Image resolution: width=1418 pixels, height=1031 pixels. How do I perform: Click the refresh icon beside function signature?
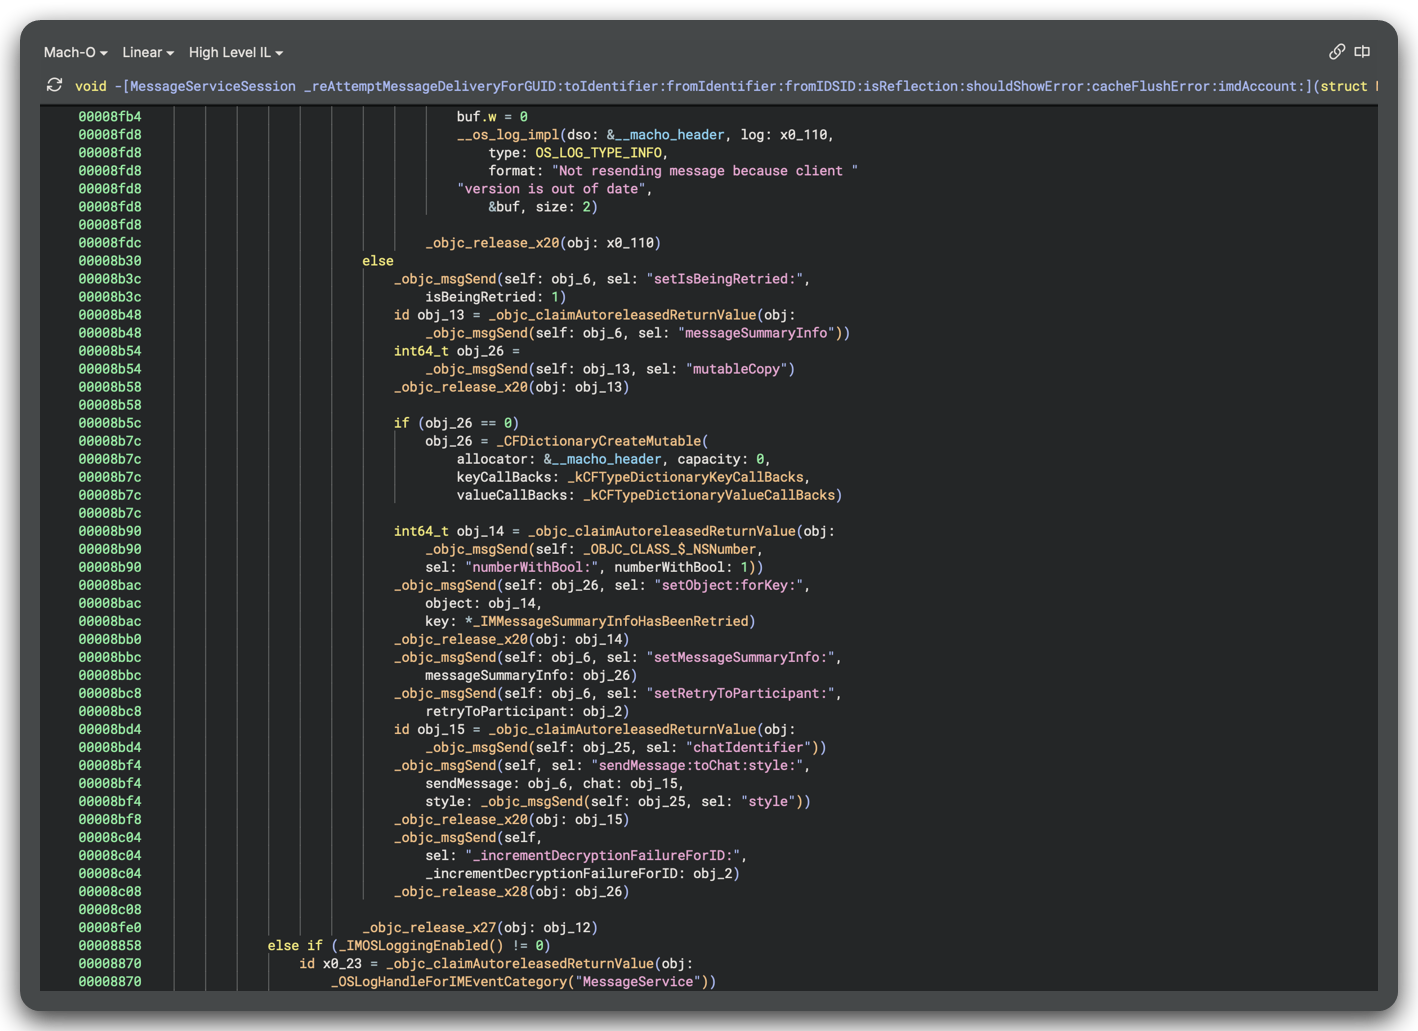[55, 86]
